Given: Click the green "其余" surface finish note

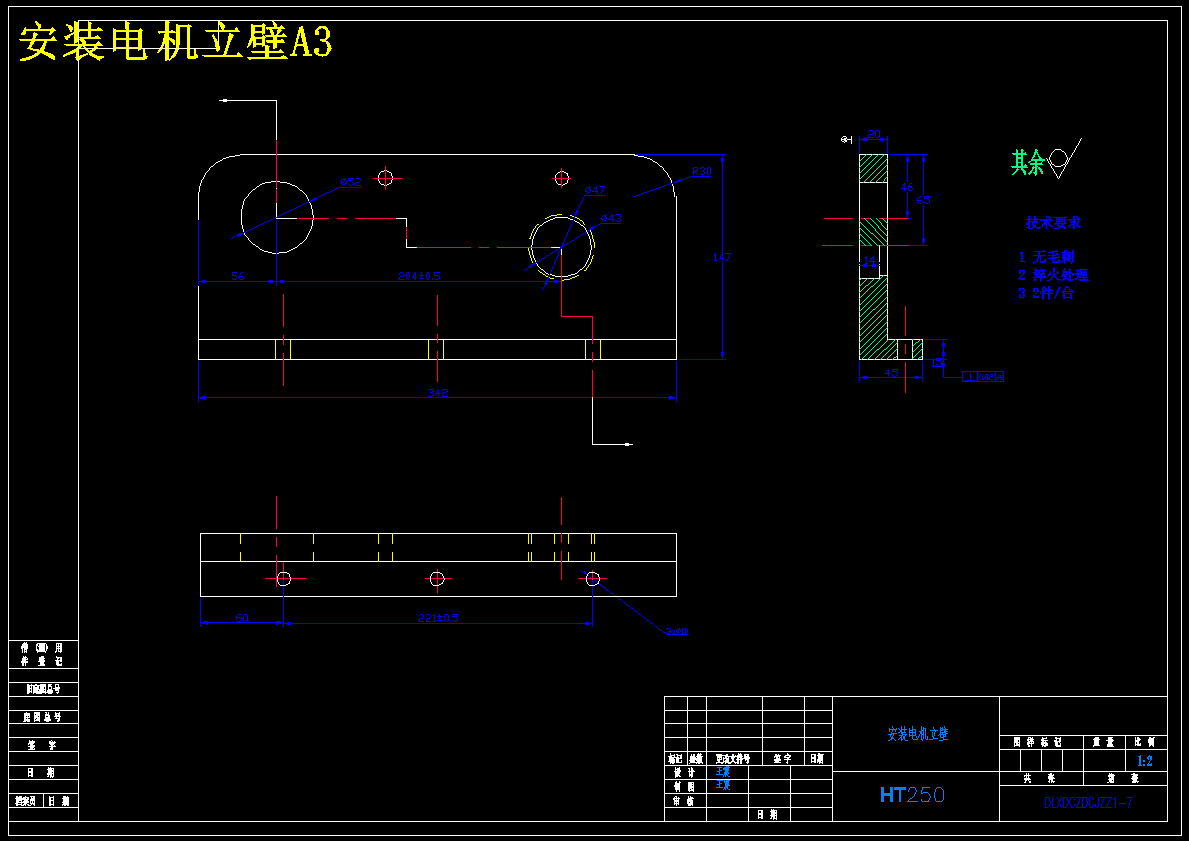Looking at the screenshot, I should tap(1027, 162).
